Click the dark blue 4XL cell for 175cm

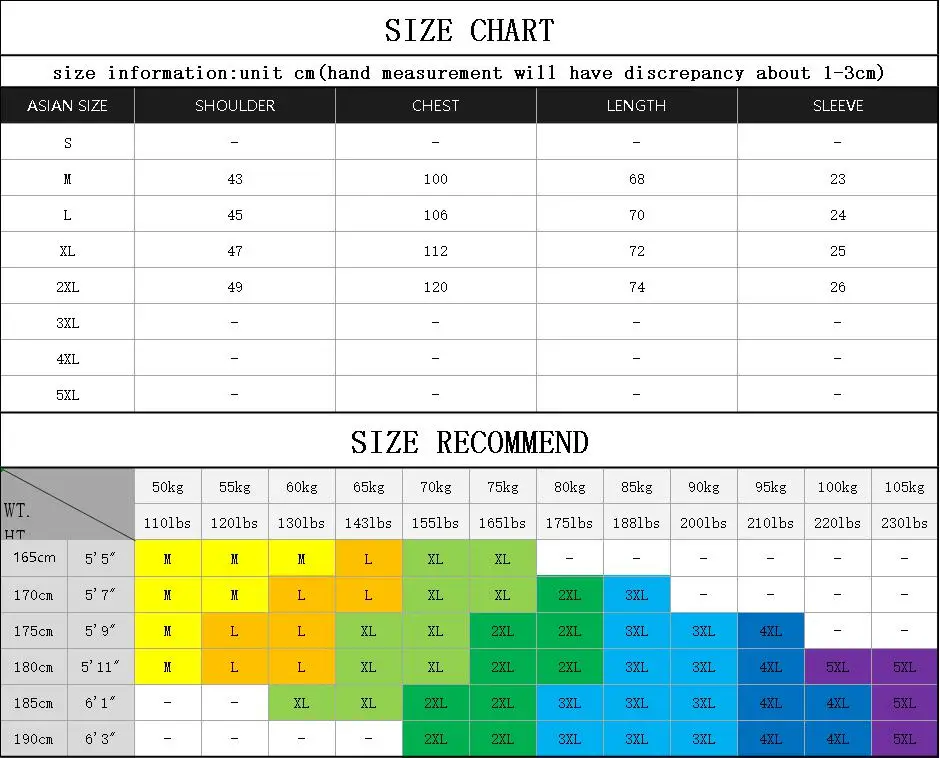(x=771, y=631)
